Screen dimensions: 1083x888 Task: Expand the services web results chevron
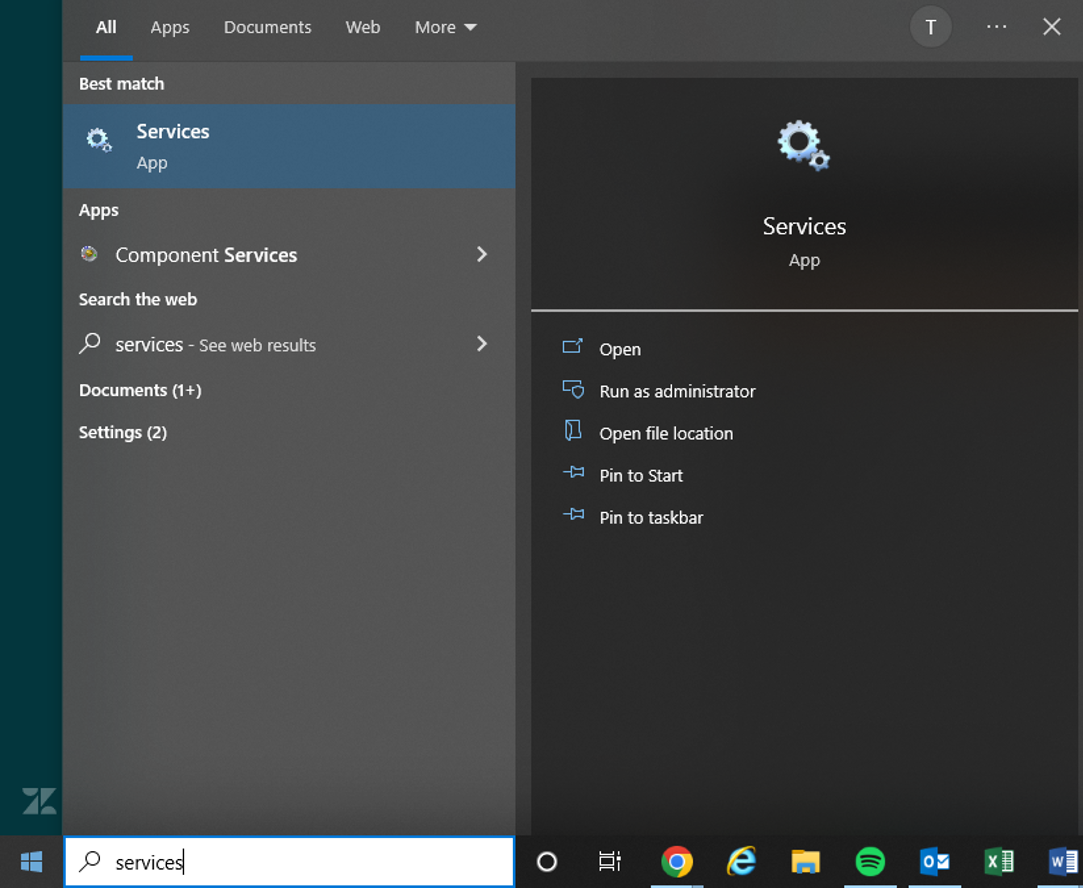tap(482, 344)
